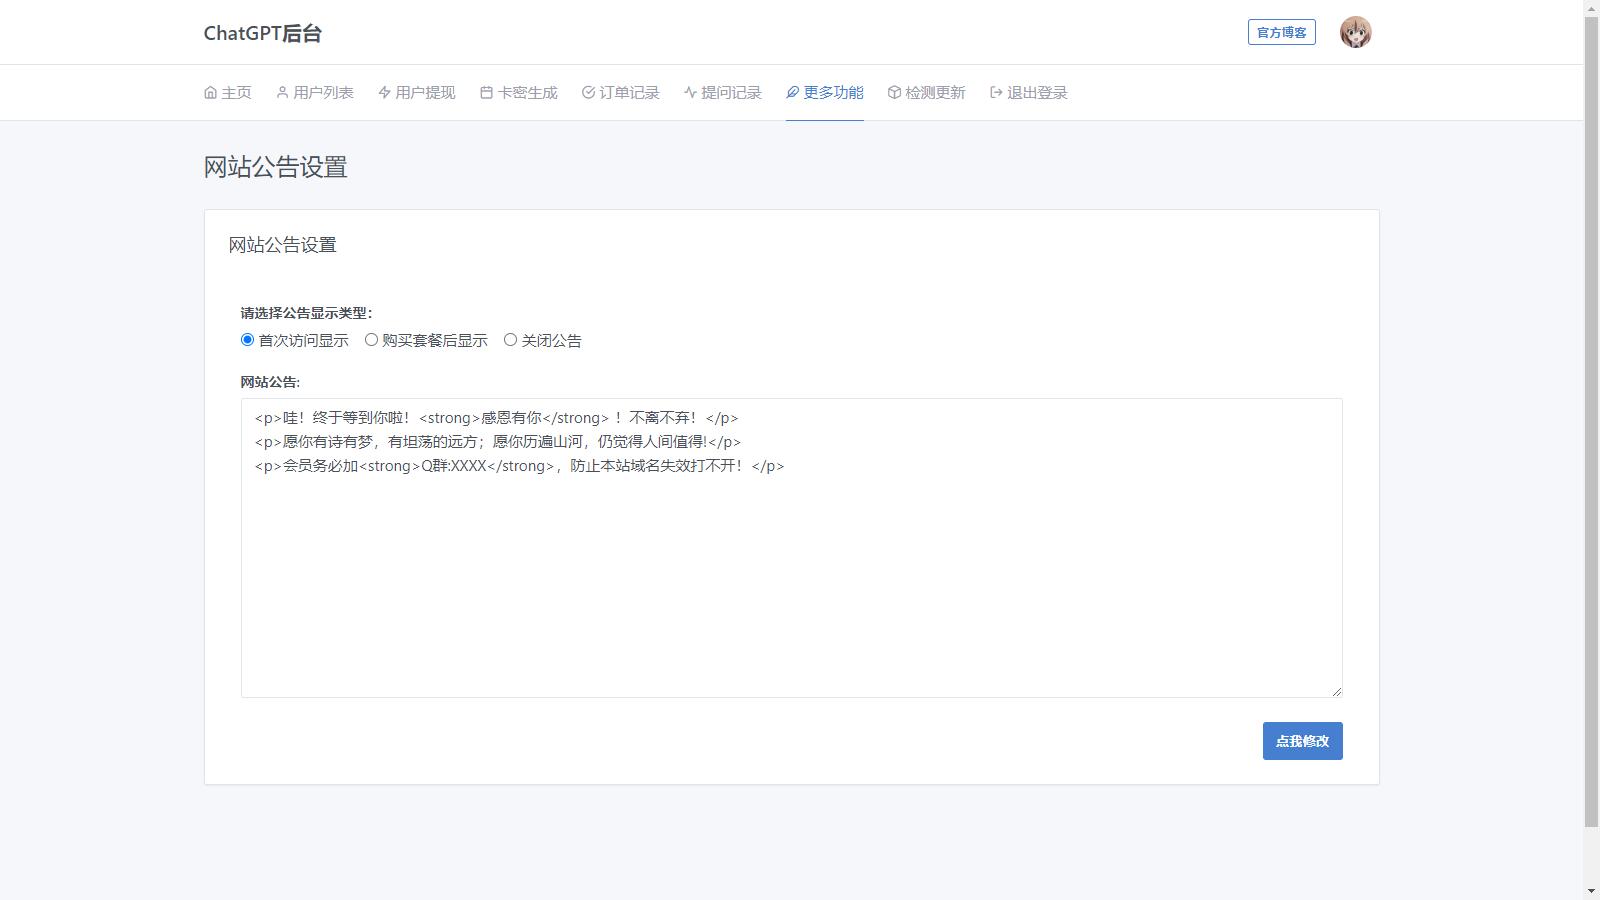Click the calendar icon for 卡密生成
The width and height of the screenshot is (1600, 900).
(486, 93)
